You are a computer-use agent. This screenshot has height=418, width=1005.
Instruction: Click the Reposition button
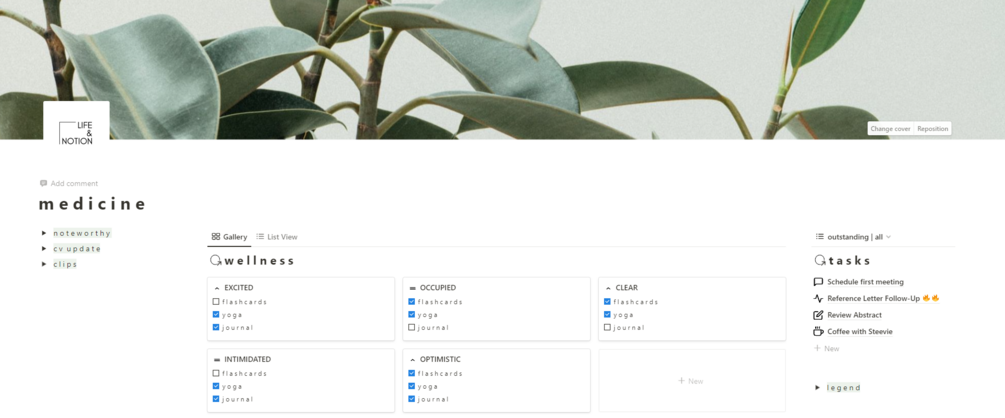click(x=933, y=129)
